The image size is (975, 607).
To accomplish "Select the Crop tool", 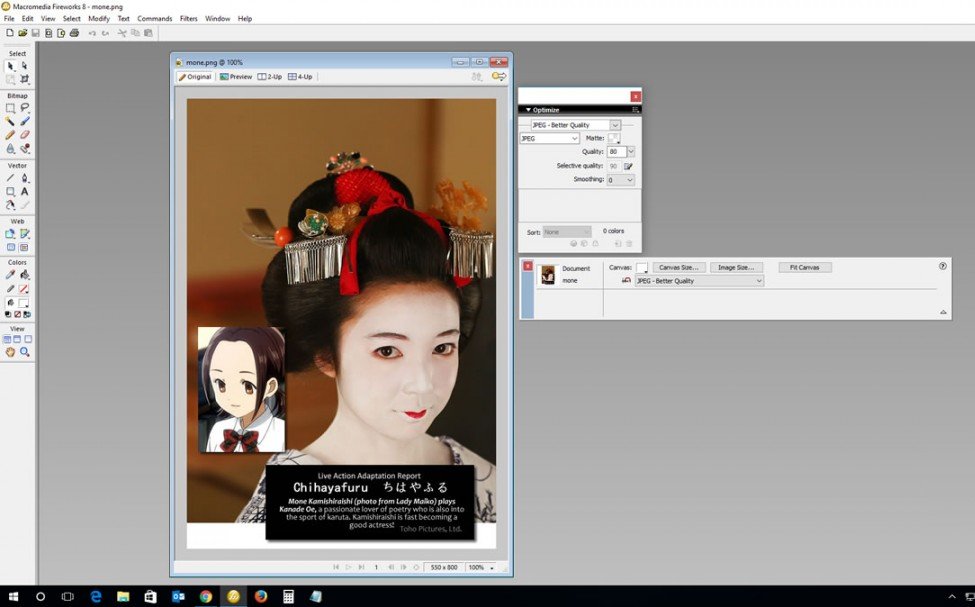I will tap(25, 79).
